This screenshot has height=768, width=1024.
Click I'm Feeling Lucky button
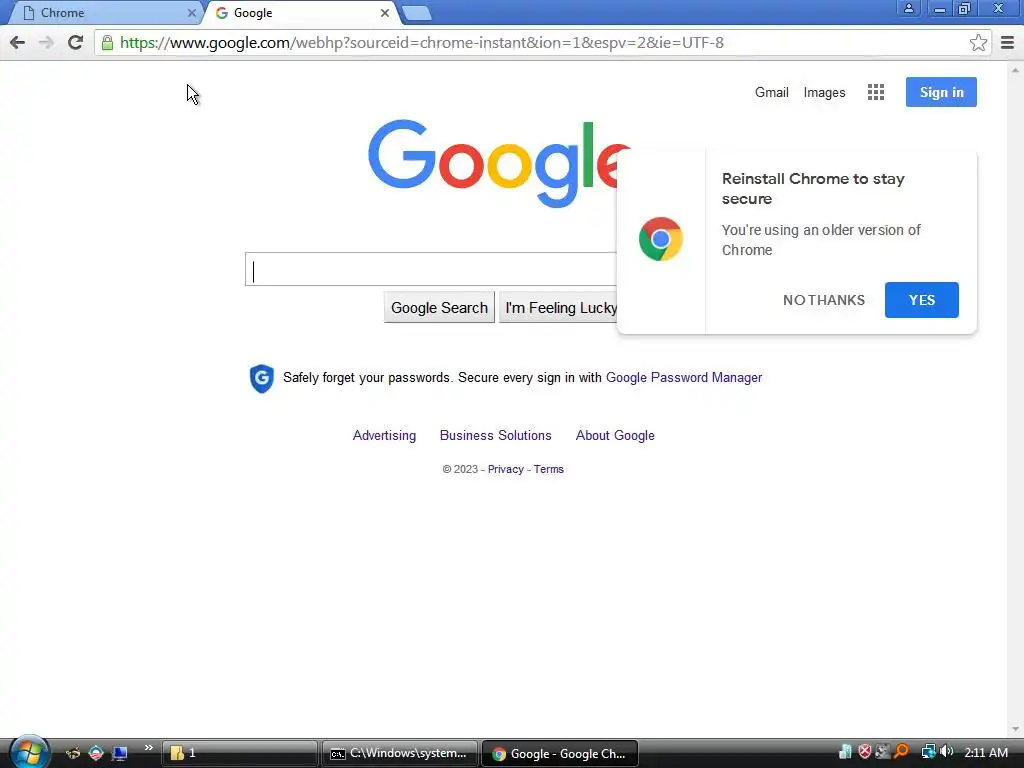click(560, 308)
